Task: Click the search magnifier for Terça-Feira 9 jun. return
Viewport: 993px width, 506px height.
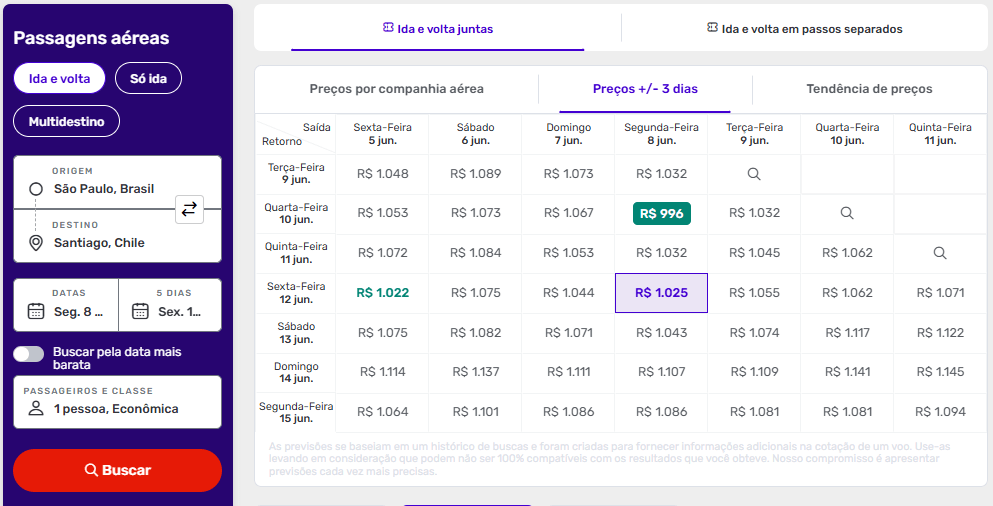Action: (754, 174)
